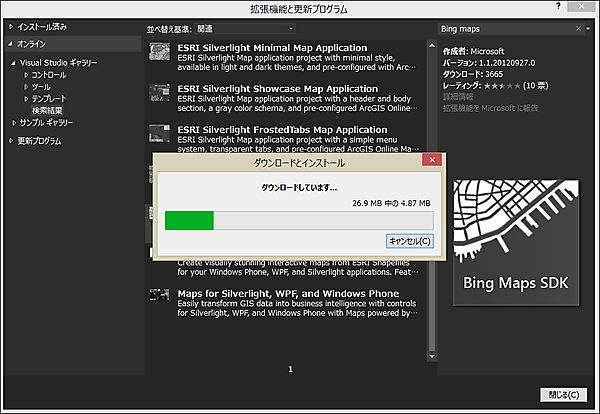Select ESRI Silverlight FrostedTabs Map Application title
Viewport: 600px width, 414px height.
coord(282,130)
